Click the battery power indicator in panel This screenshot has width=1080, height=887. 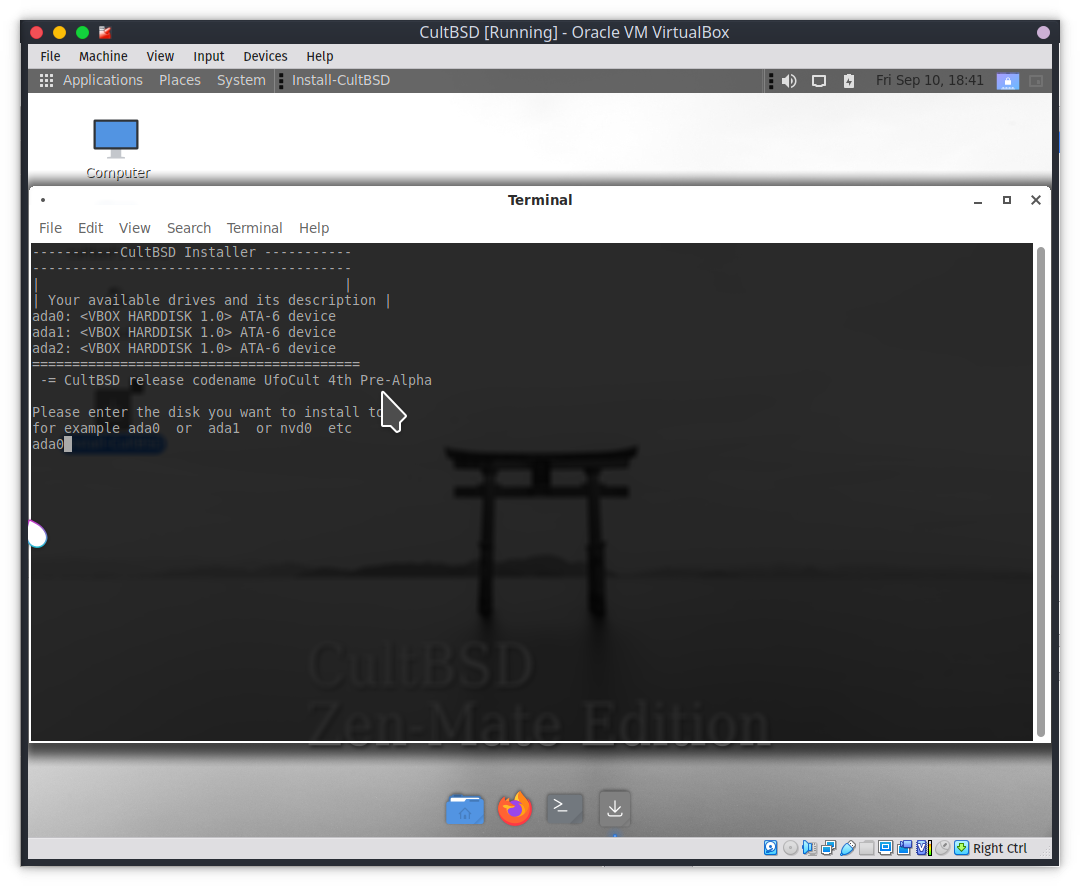tap(849, 81)
